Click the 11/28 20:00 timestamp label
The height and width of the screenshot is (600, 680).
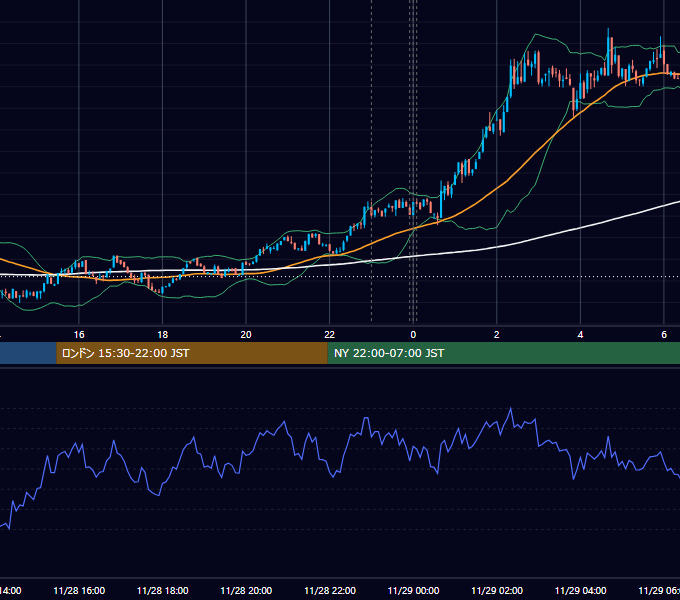[x=246, y=591]
